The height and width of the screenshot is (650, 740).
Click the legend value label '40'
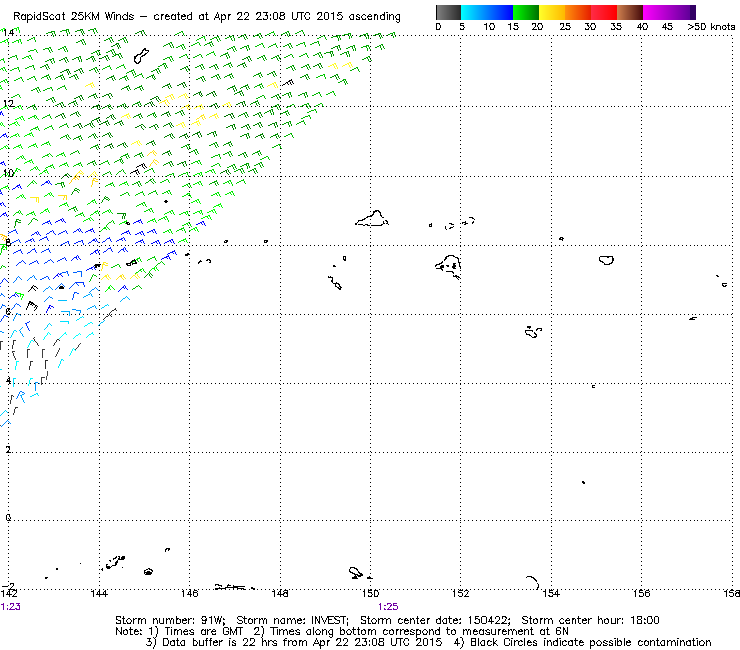pyautogui.click(x=642, y=27)
